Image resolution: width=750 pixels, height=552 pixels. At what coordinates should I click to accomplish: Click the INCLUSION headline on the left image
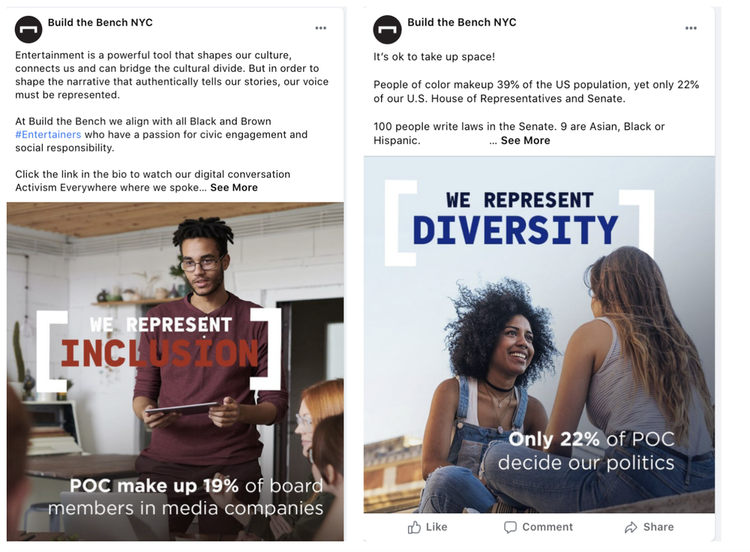[x=159, y=353]
